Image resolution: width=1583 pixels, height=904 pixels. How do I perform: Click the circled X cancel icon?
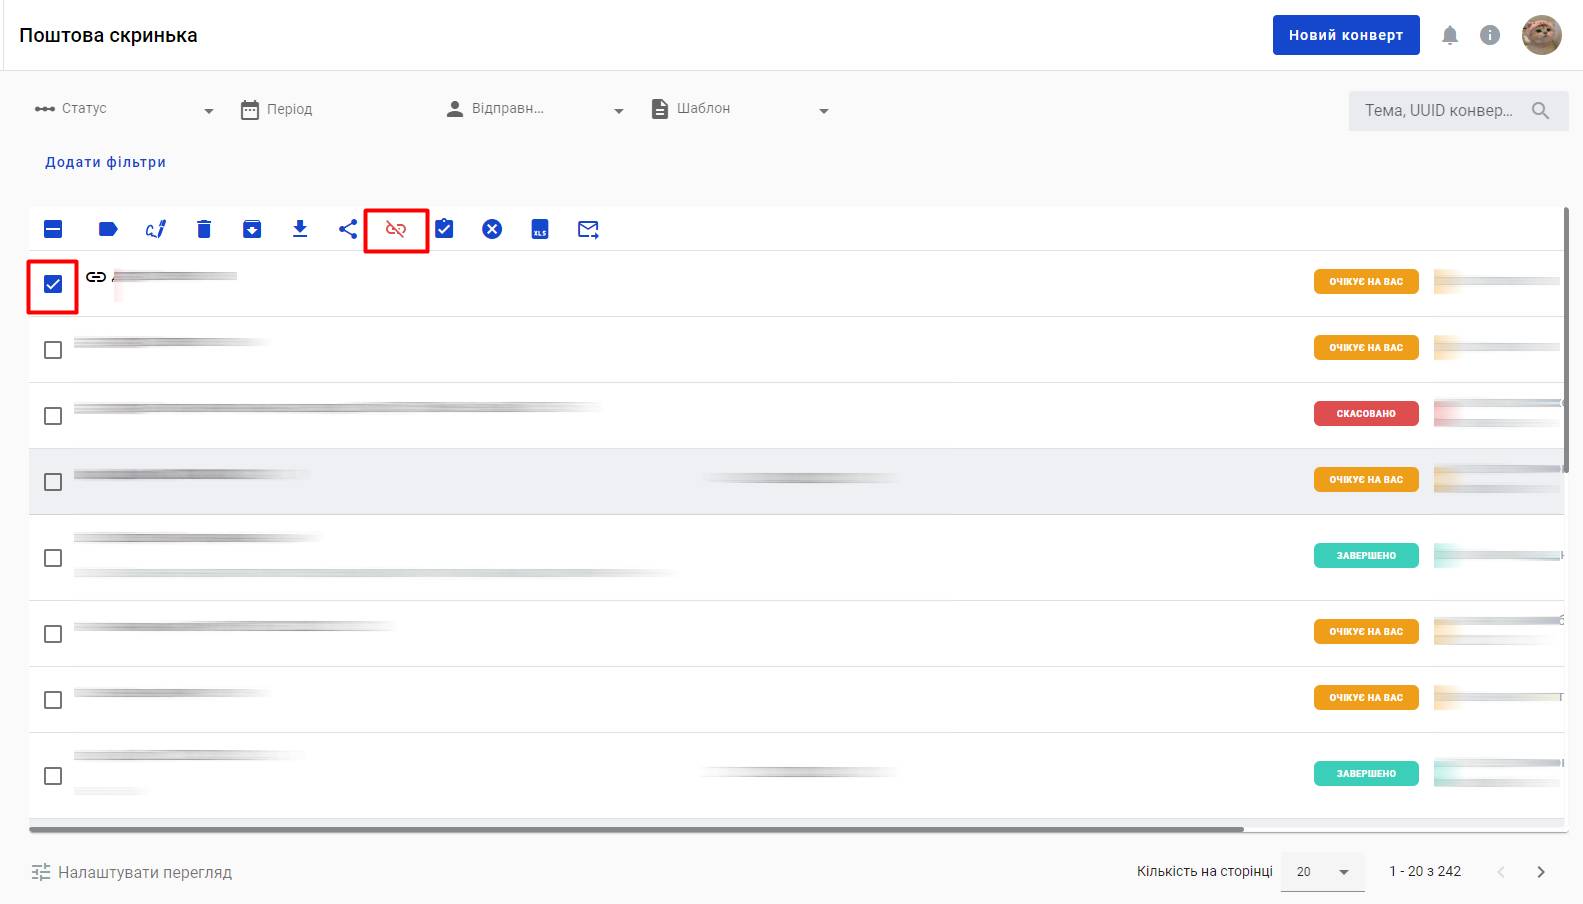[x=492, y=230]
